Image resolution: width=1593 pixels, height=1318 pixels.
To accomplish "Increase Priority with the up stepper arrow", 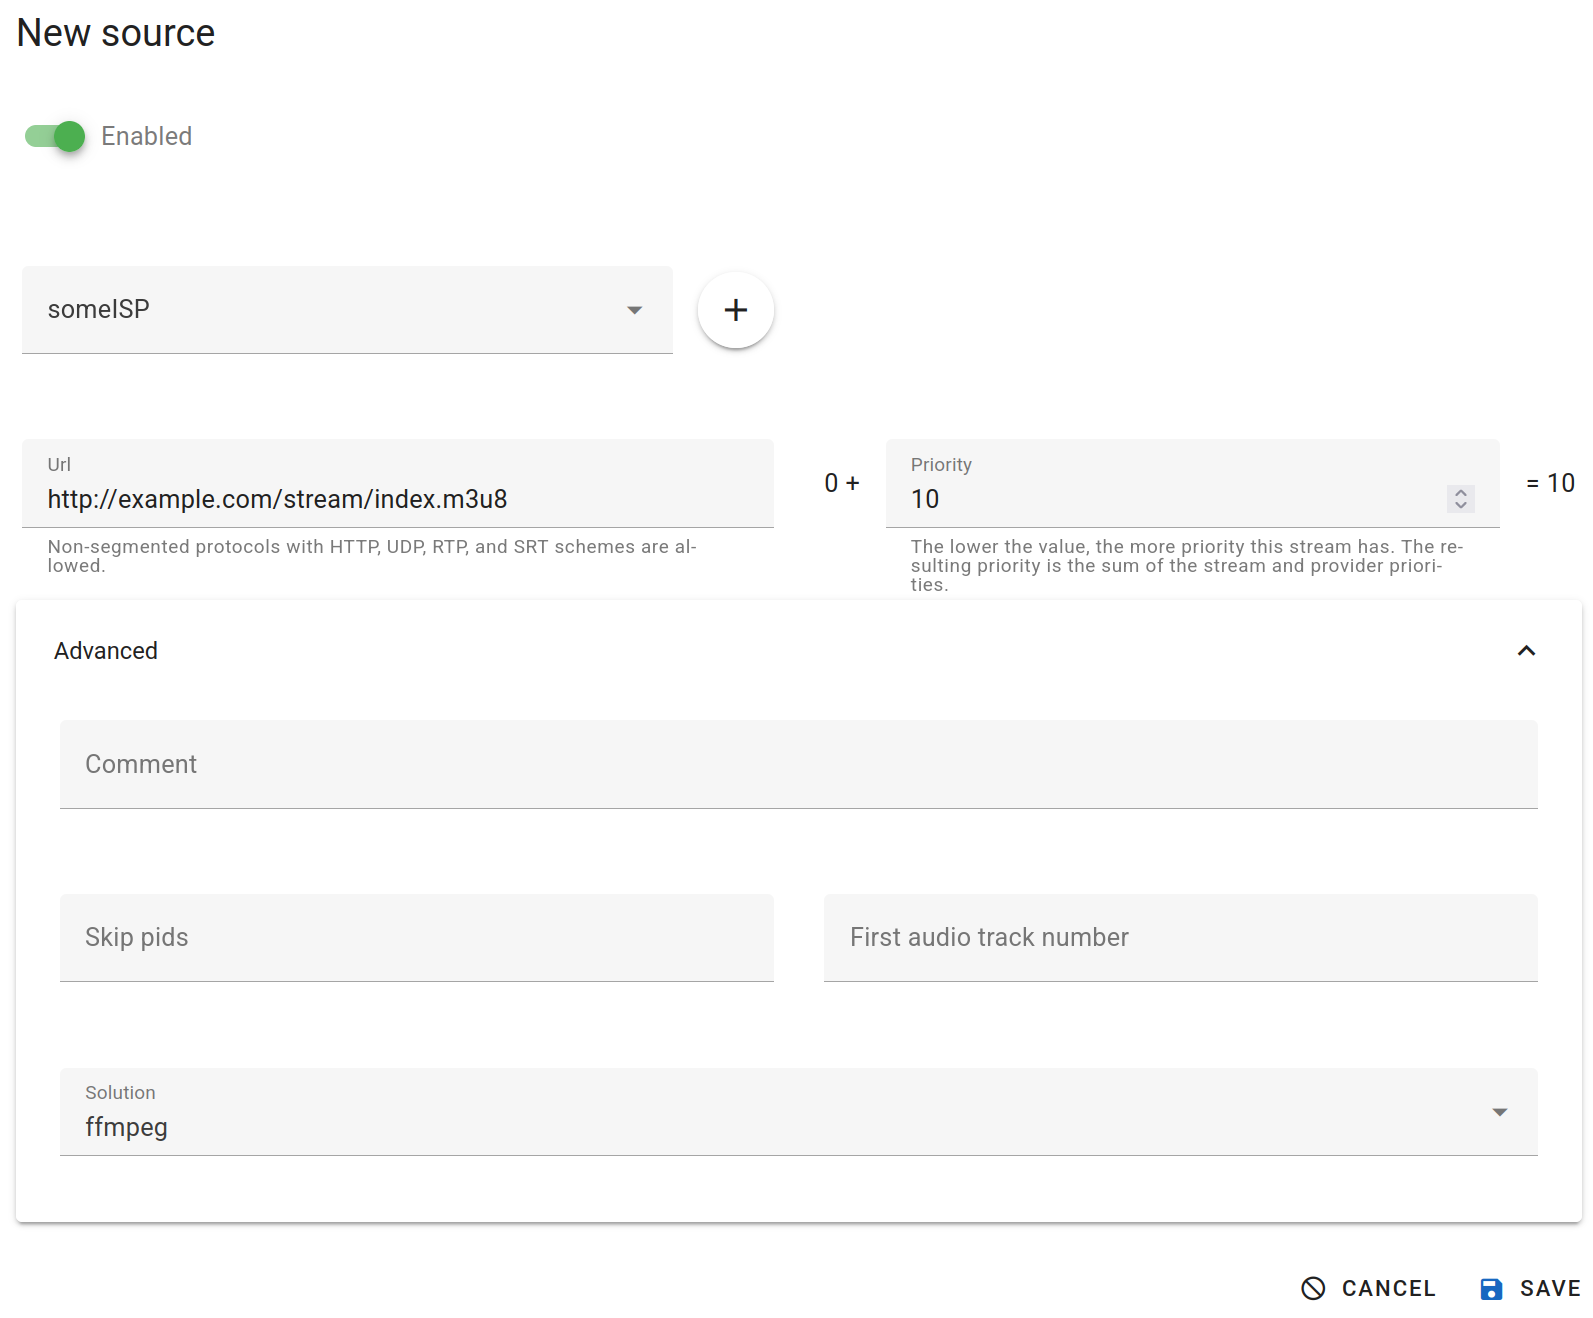I will [x=1461, y=492].
